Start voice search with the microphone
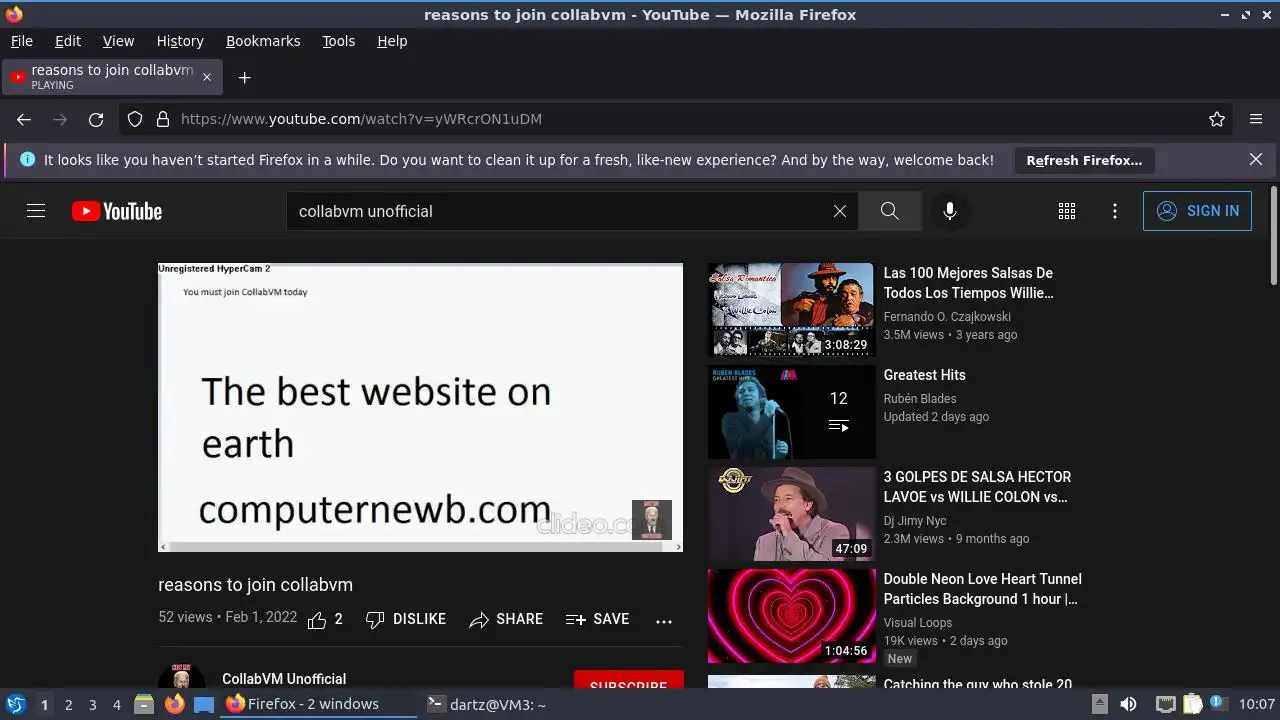This screenshot has width=1280, height=720. (950, 211)
